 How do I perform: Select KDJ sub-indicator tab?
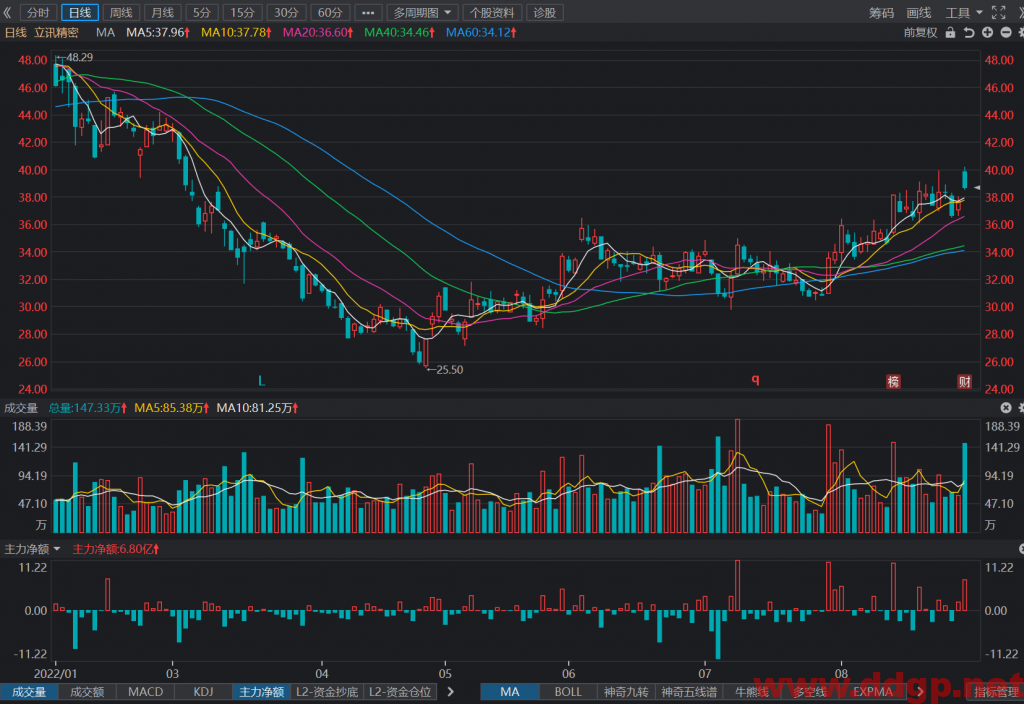[203, 692]
